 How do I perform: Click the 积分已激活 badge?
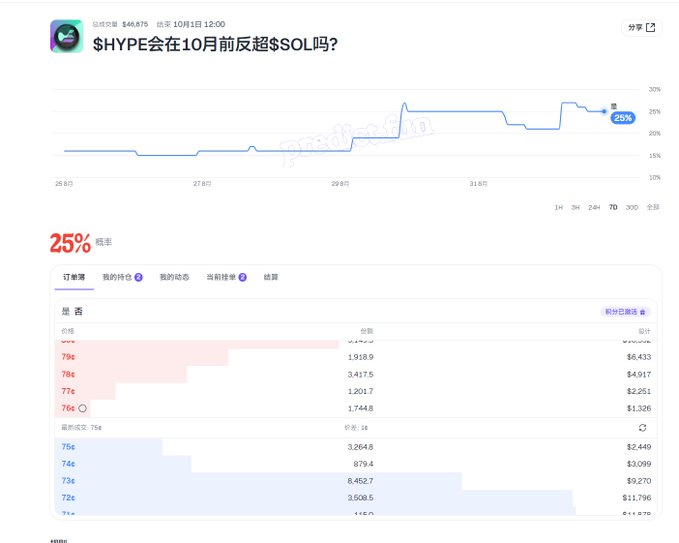pyautogui.click(x=625, y=312)
